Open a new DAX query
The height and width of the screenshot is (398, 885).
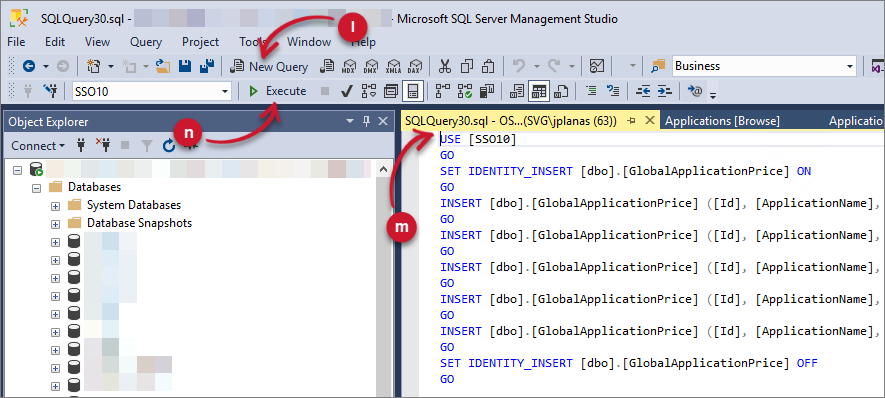[x=415, y=66]
